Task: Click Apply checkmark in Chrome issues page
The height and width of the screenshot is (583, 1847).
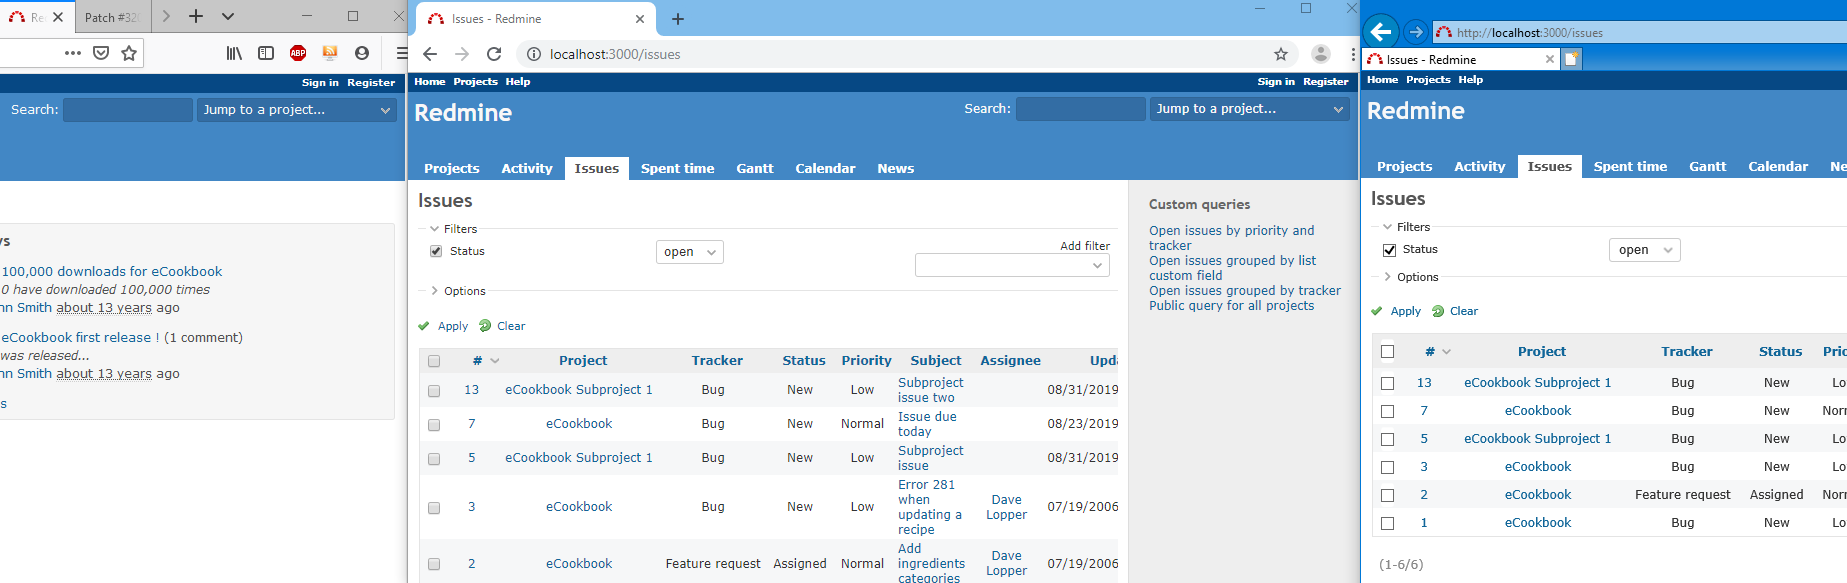Action: 424,326
